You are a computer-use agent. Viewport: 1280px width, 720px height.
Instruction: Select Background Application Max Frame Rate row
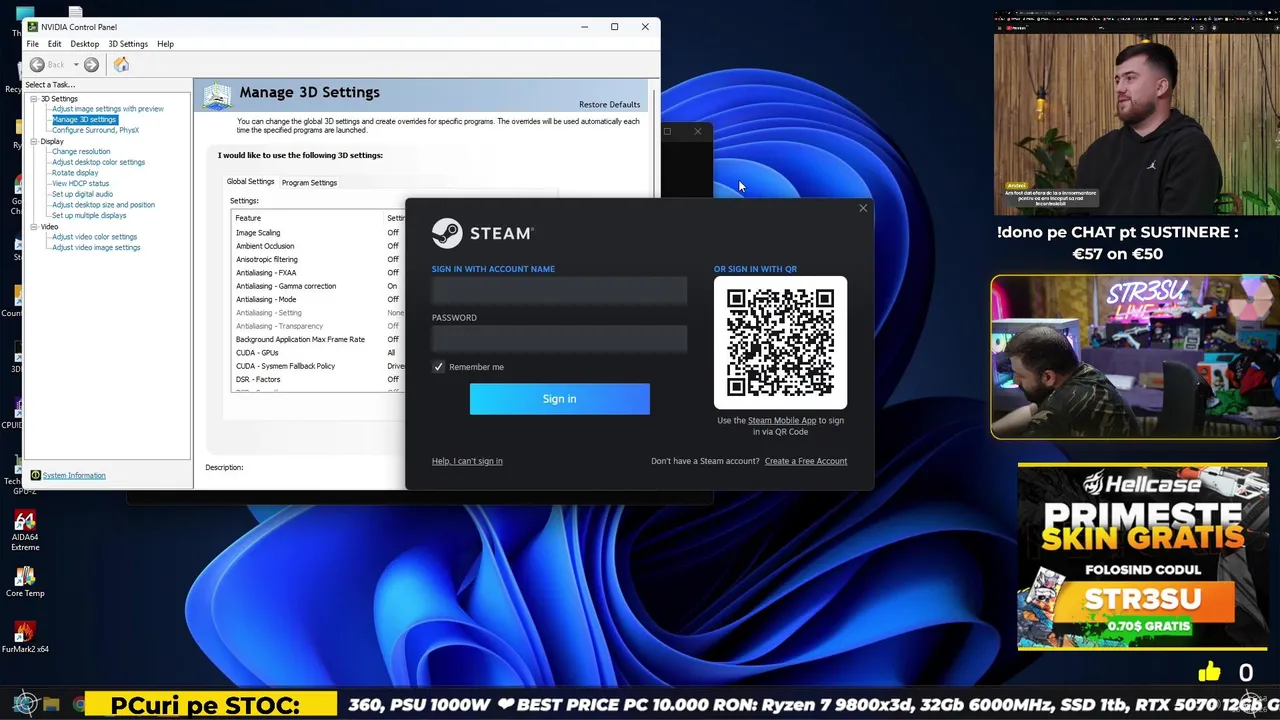[319, 339]
